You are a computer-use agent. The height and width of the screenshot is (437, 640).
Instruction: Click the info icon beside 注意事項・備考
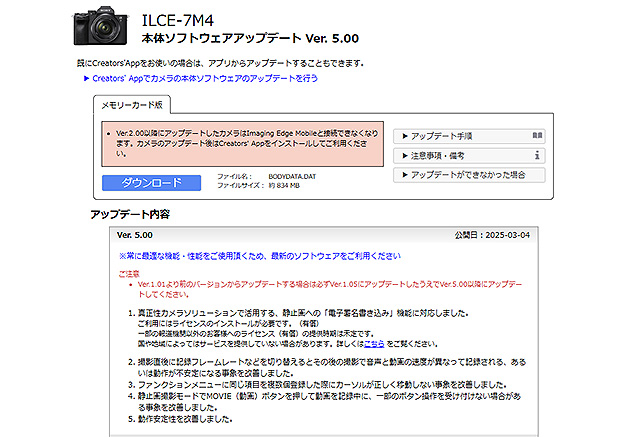[x=537, y=155]
